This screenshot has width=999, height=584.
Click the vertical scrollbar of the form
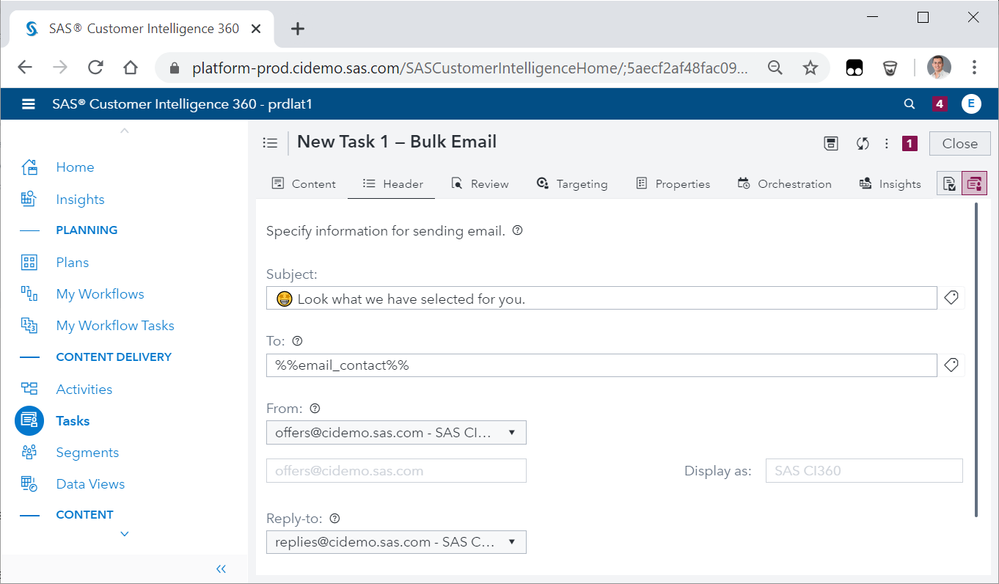coord(976,360)
